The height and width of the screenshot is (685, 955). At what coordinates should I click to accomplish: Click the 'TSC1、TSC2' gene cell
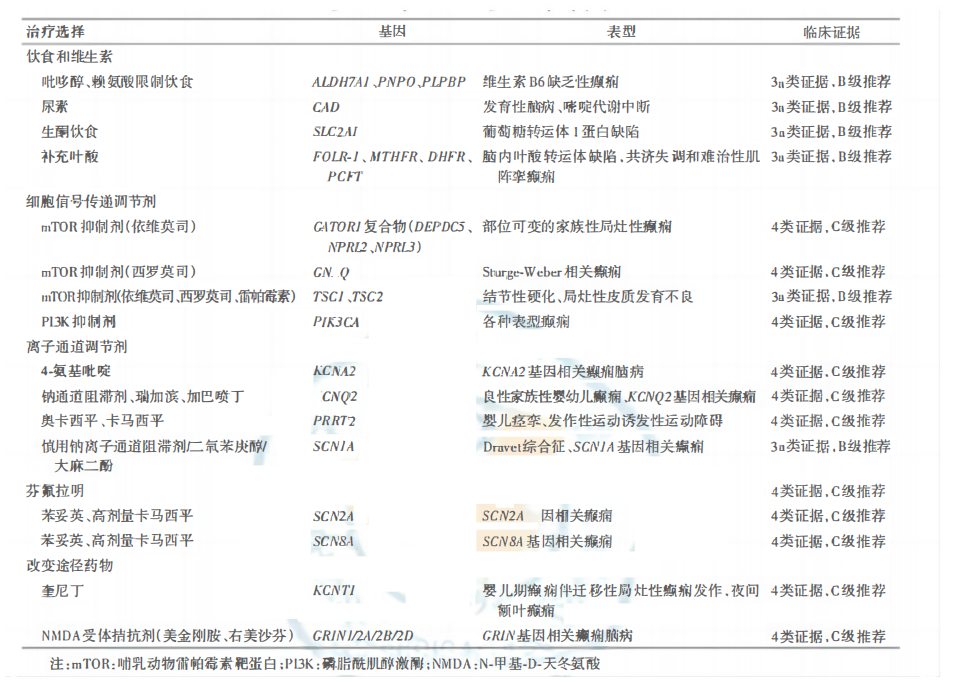(348, 297)
